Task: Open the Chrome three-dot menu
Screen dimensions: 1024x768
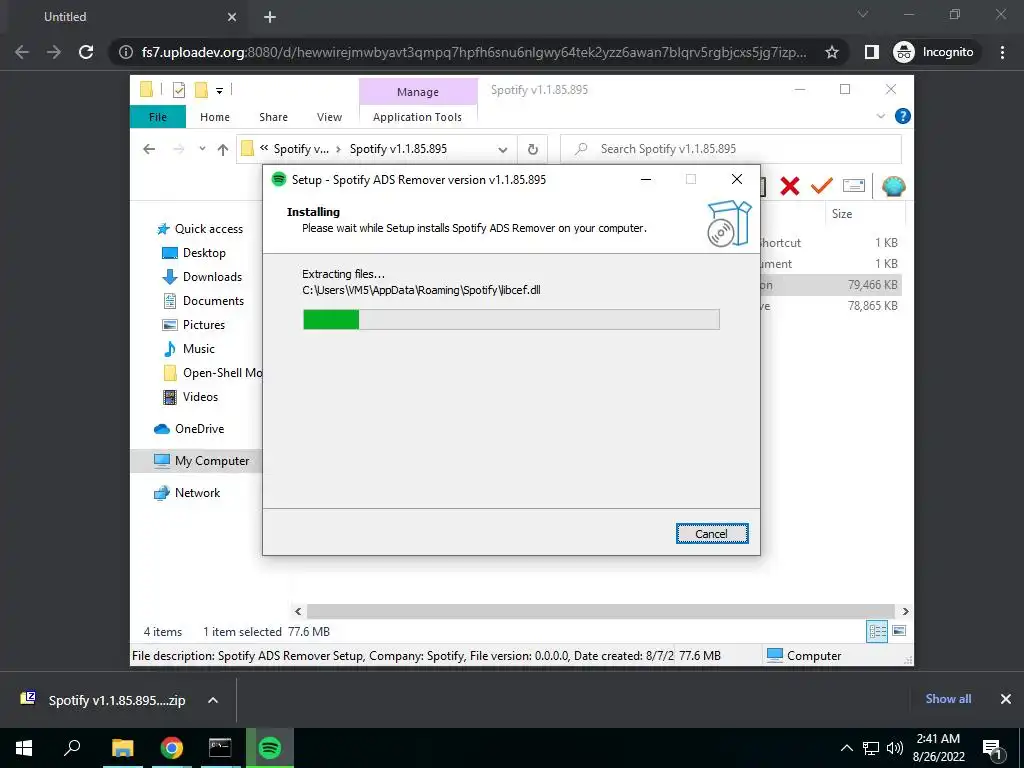Action: click(x=1002, y=52)
